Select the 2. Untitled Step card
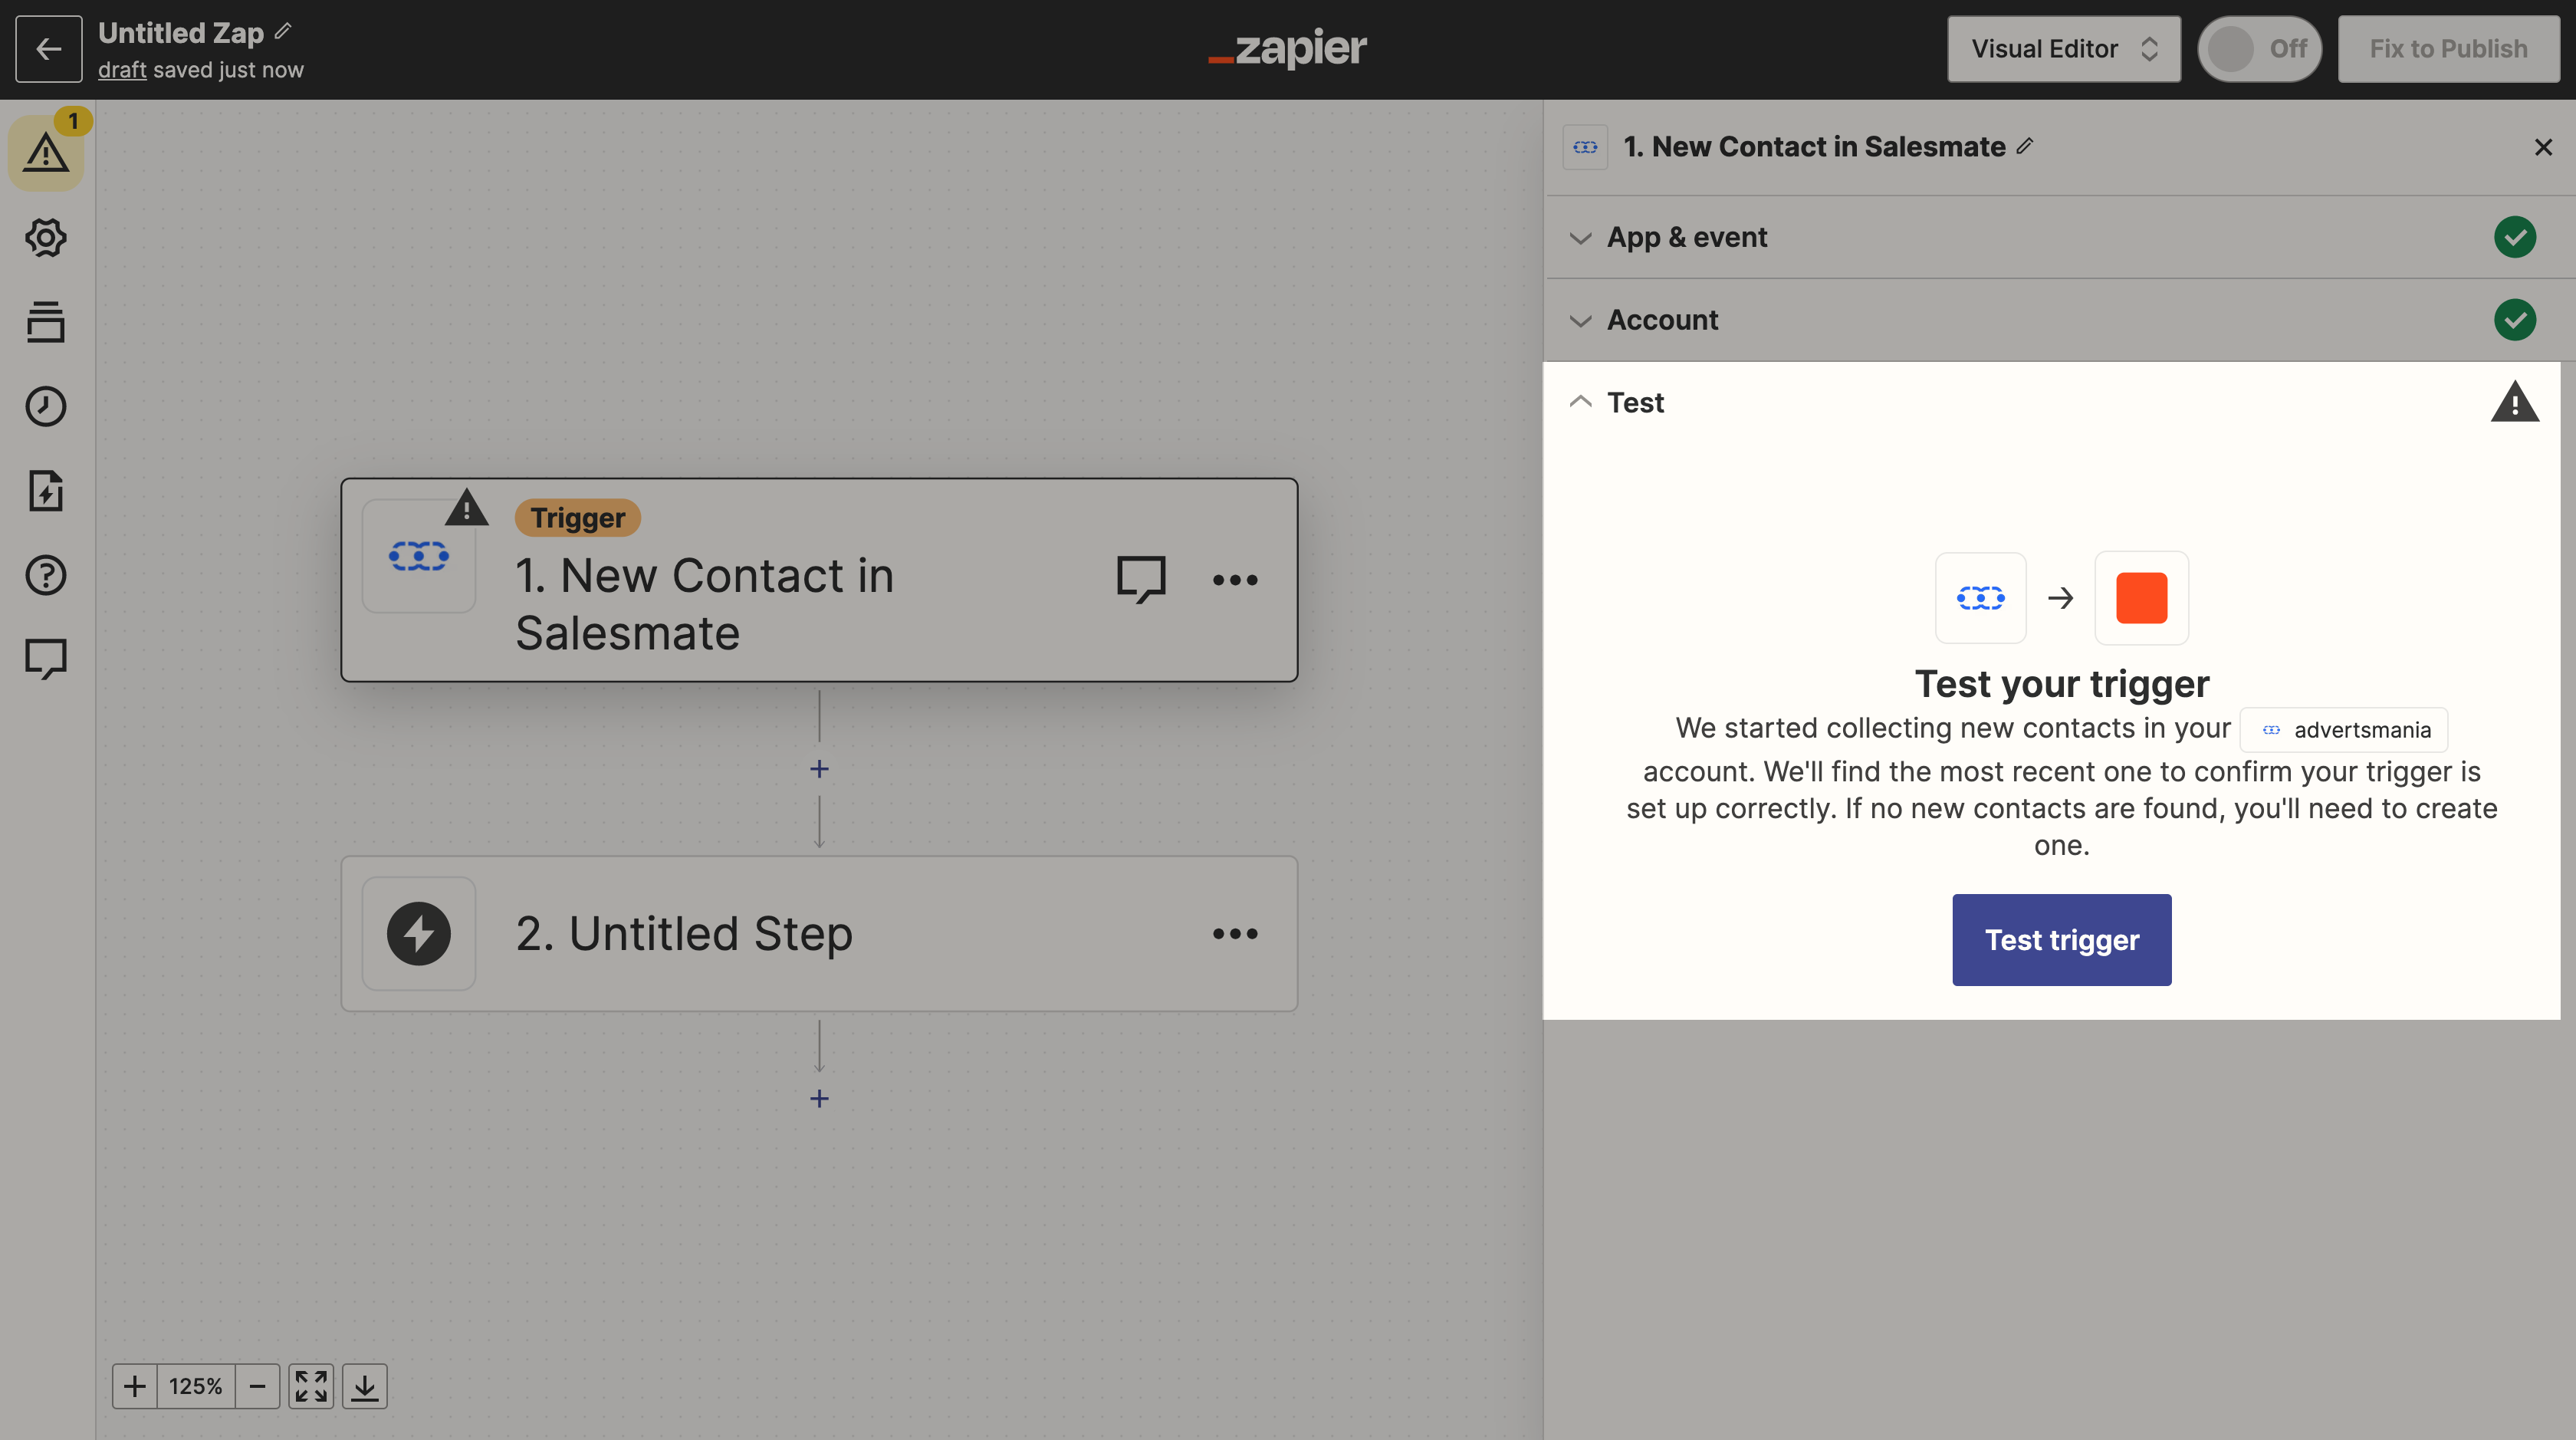 click(819, 933)
